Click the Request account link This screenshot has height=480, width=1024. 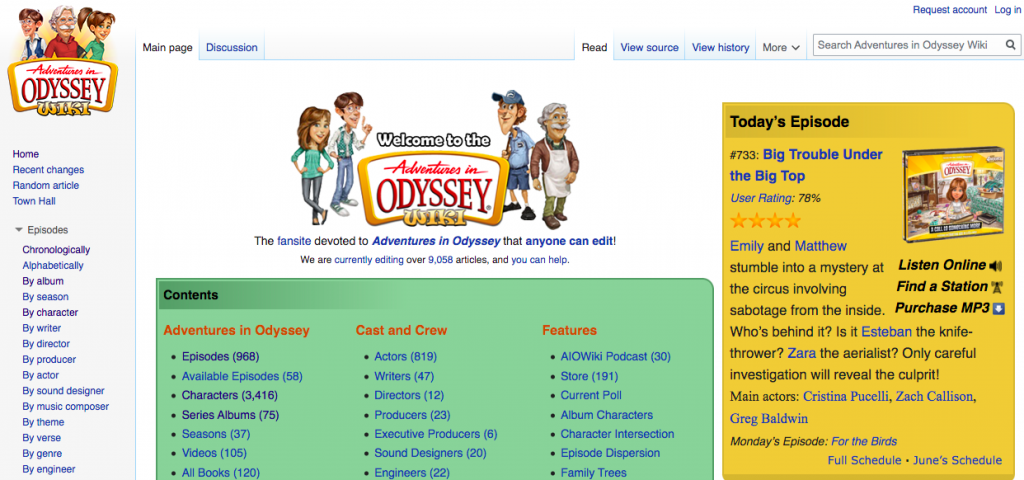pos(950,10)
